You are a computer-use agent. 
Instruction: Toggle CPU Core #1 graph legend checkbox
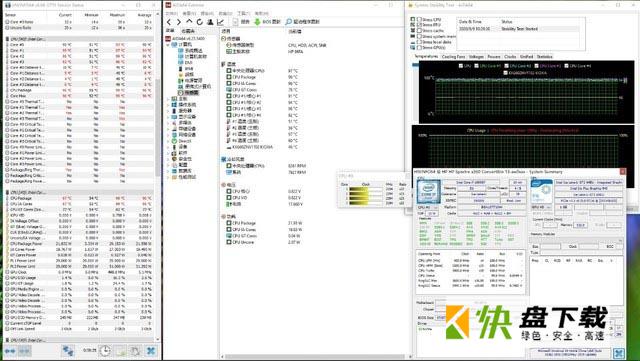(477, 65)
